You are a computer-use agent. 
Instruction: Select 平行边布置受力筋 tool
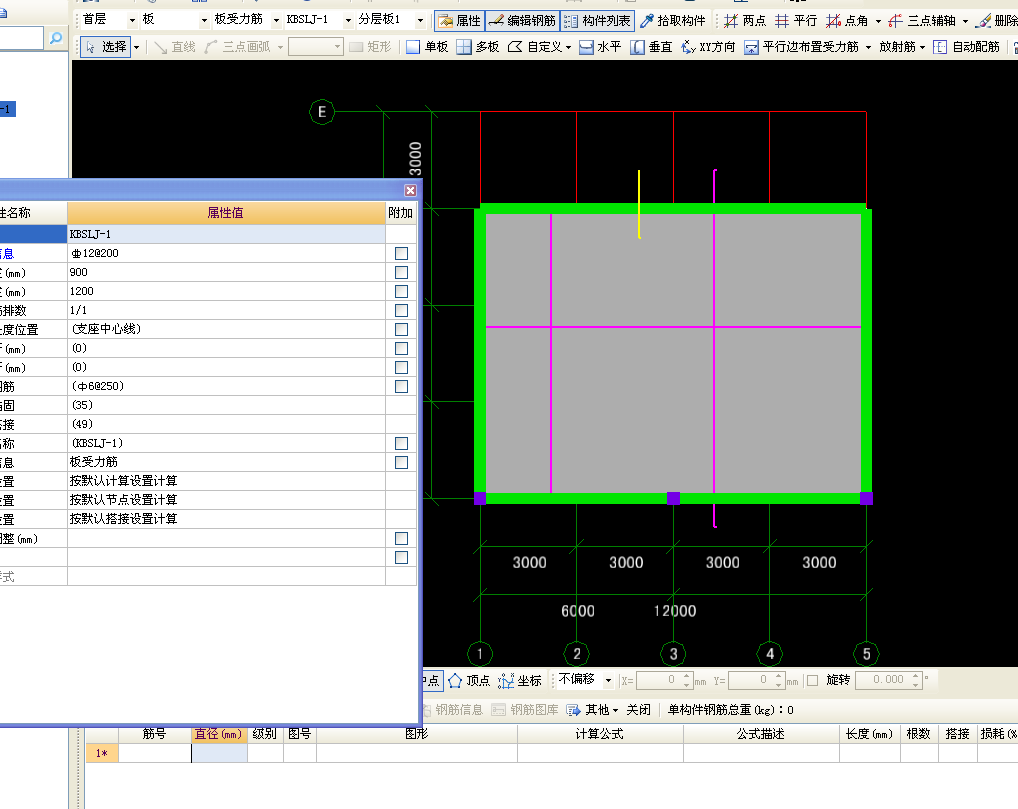(802, 47)
